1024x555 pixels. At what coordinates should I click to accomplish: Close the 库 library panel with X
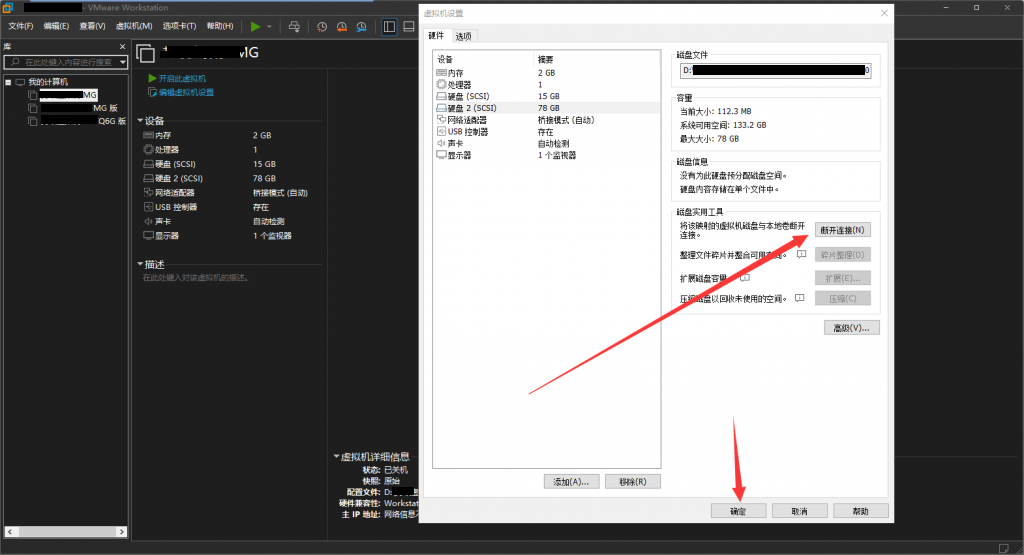[x=122, y=46]
